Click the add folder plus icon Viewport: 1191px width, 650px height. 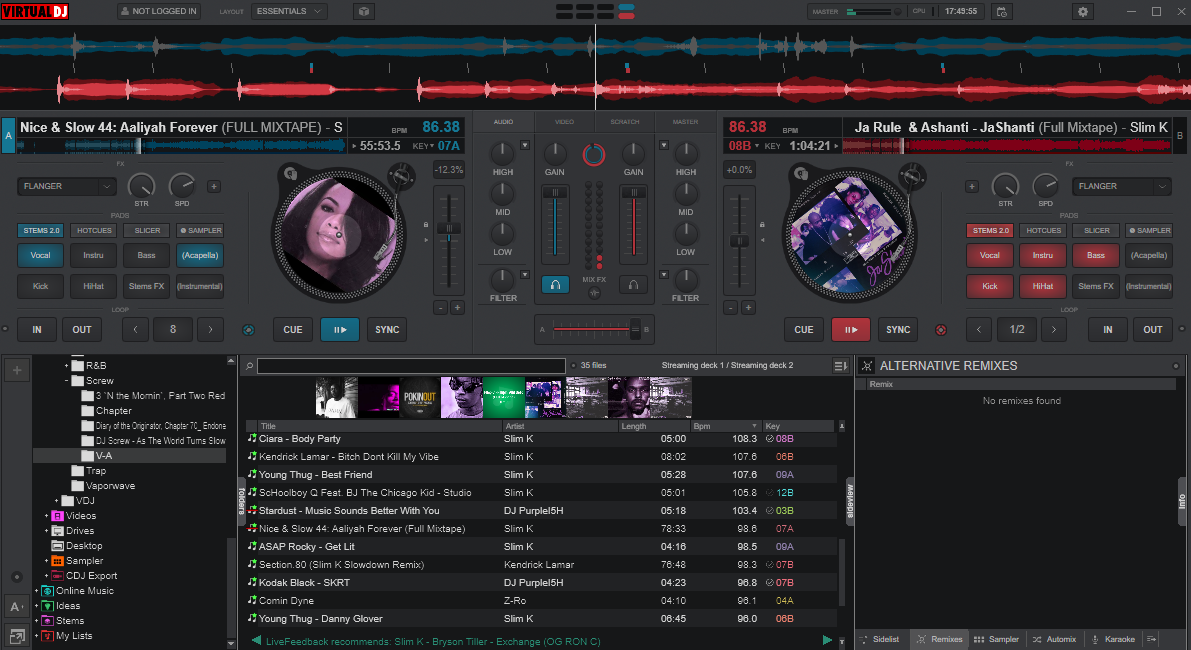(17, 371)
